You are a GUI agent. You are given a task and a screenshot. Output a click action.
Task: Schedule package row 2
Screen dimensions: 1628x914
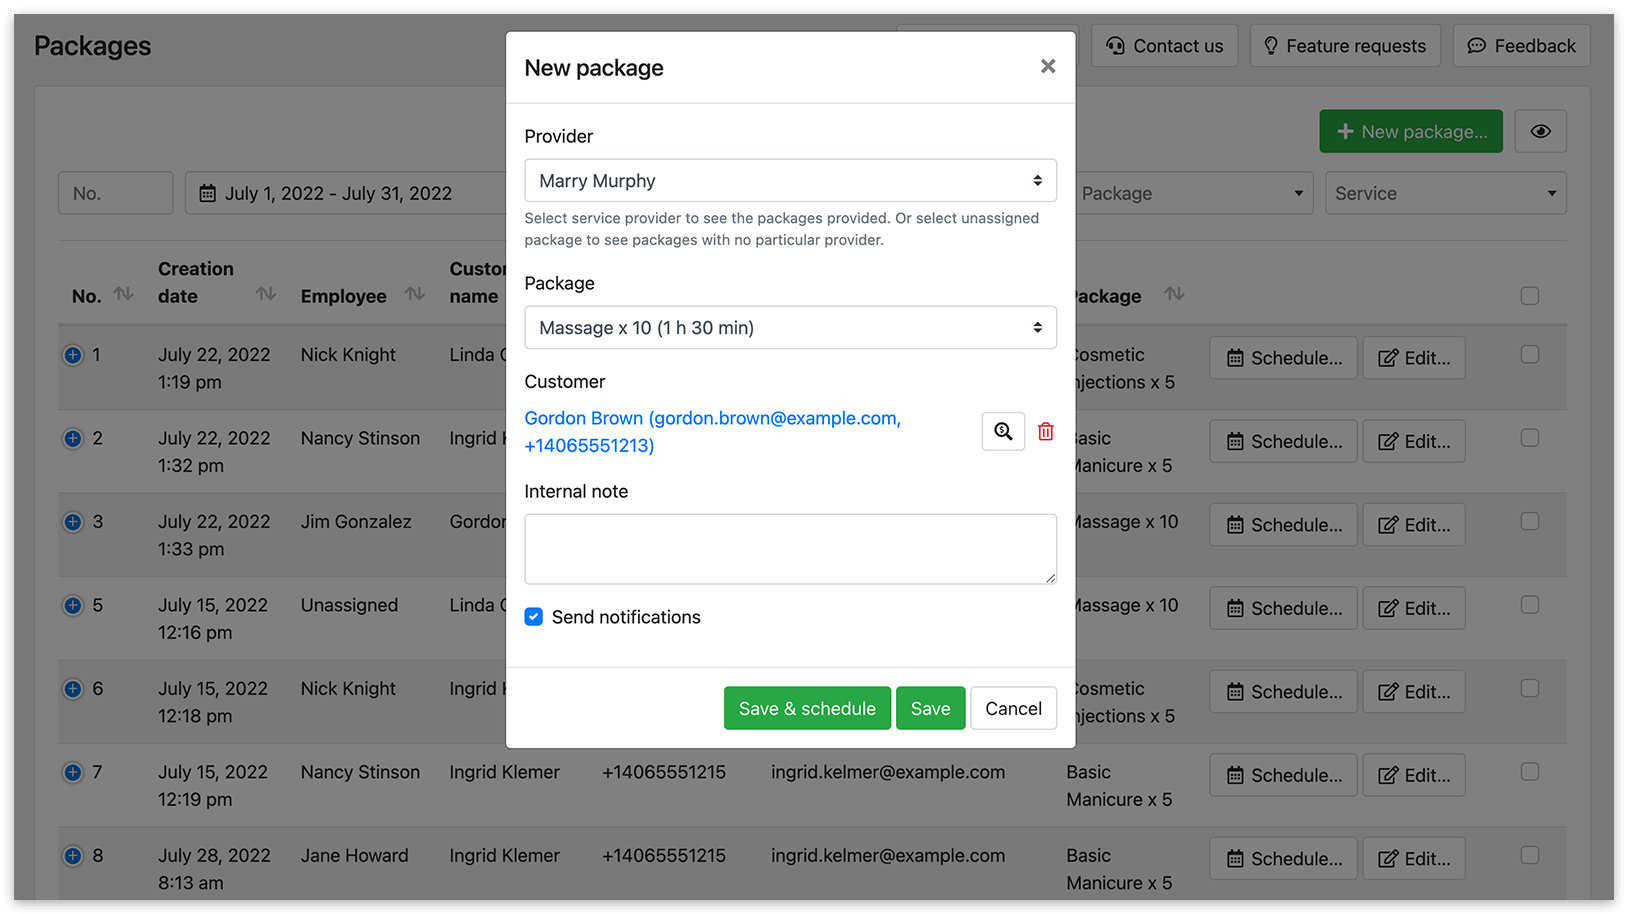(1284, 441)
